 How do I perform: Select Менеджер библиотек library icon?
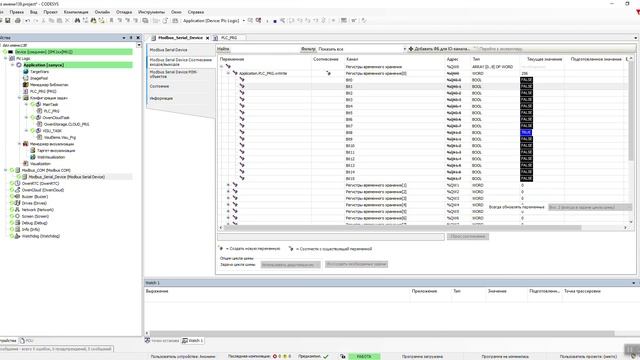pyautogui.click(x=26, y=84)
